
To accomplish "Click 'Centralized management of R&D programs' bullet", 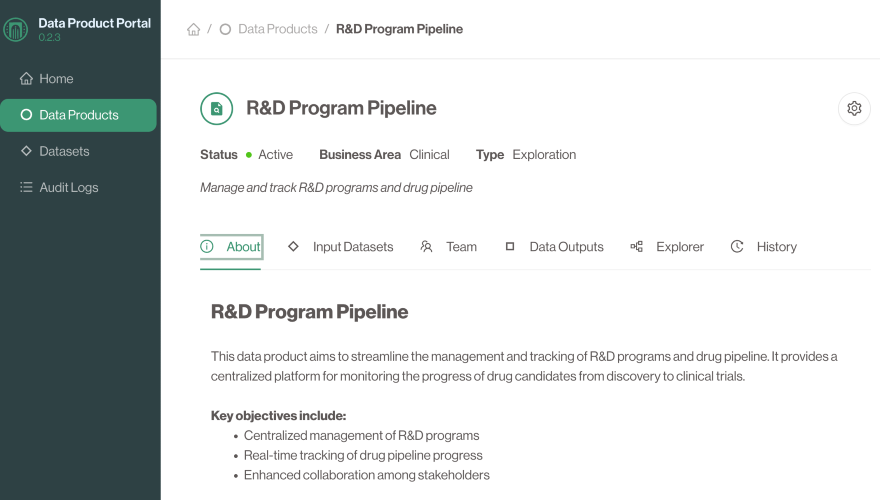I will (x=361, y=435).
